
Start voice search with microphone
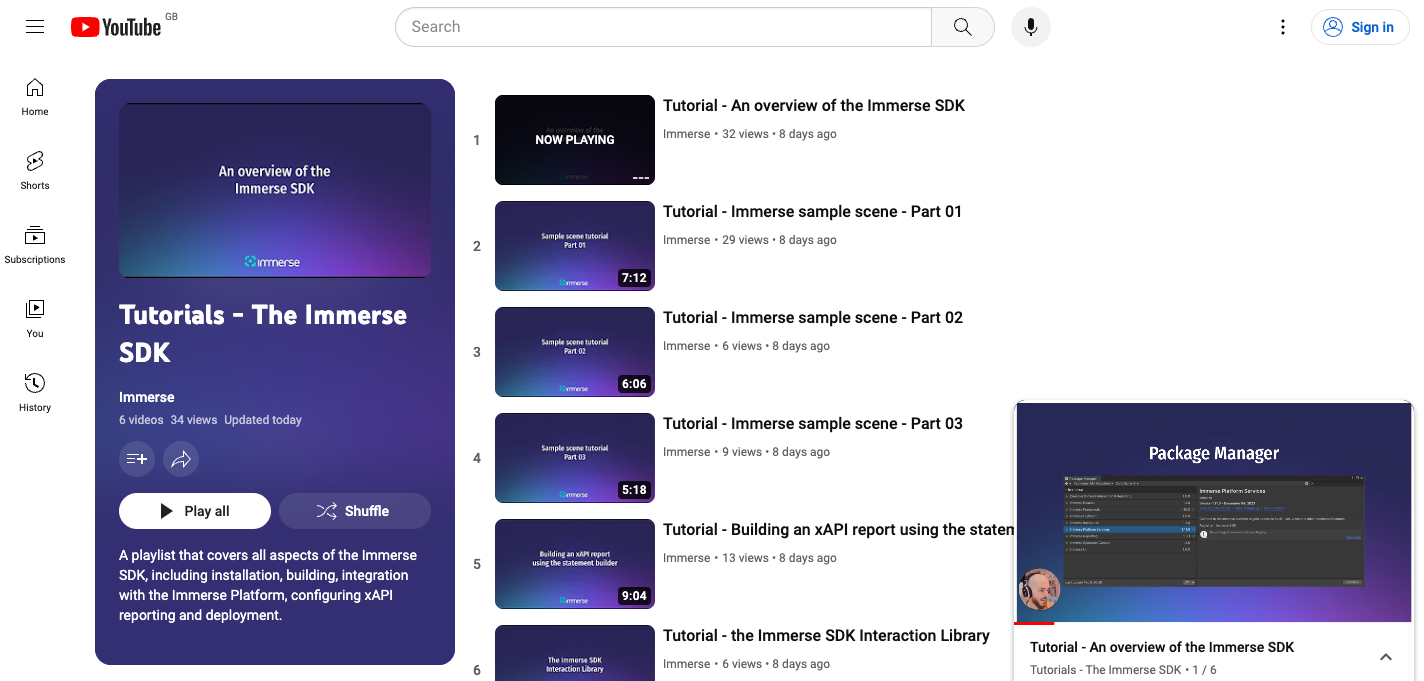point(1031,27)
